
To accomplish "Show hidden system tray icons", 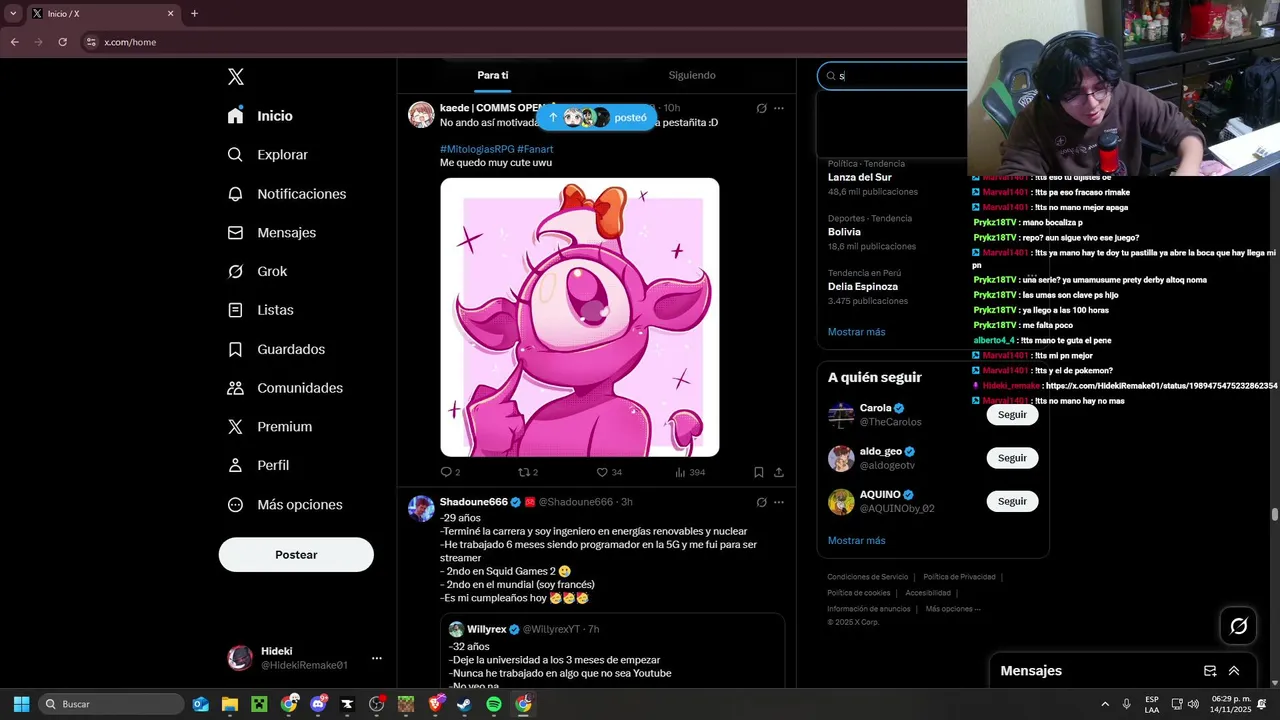I will [1105, 704].
